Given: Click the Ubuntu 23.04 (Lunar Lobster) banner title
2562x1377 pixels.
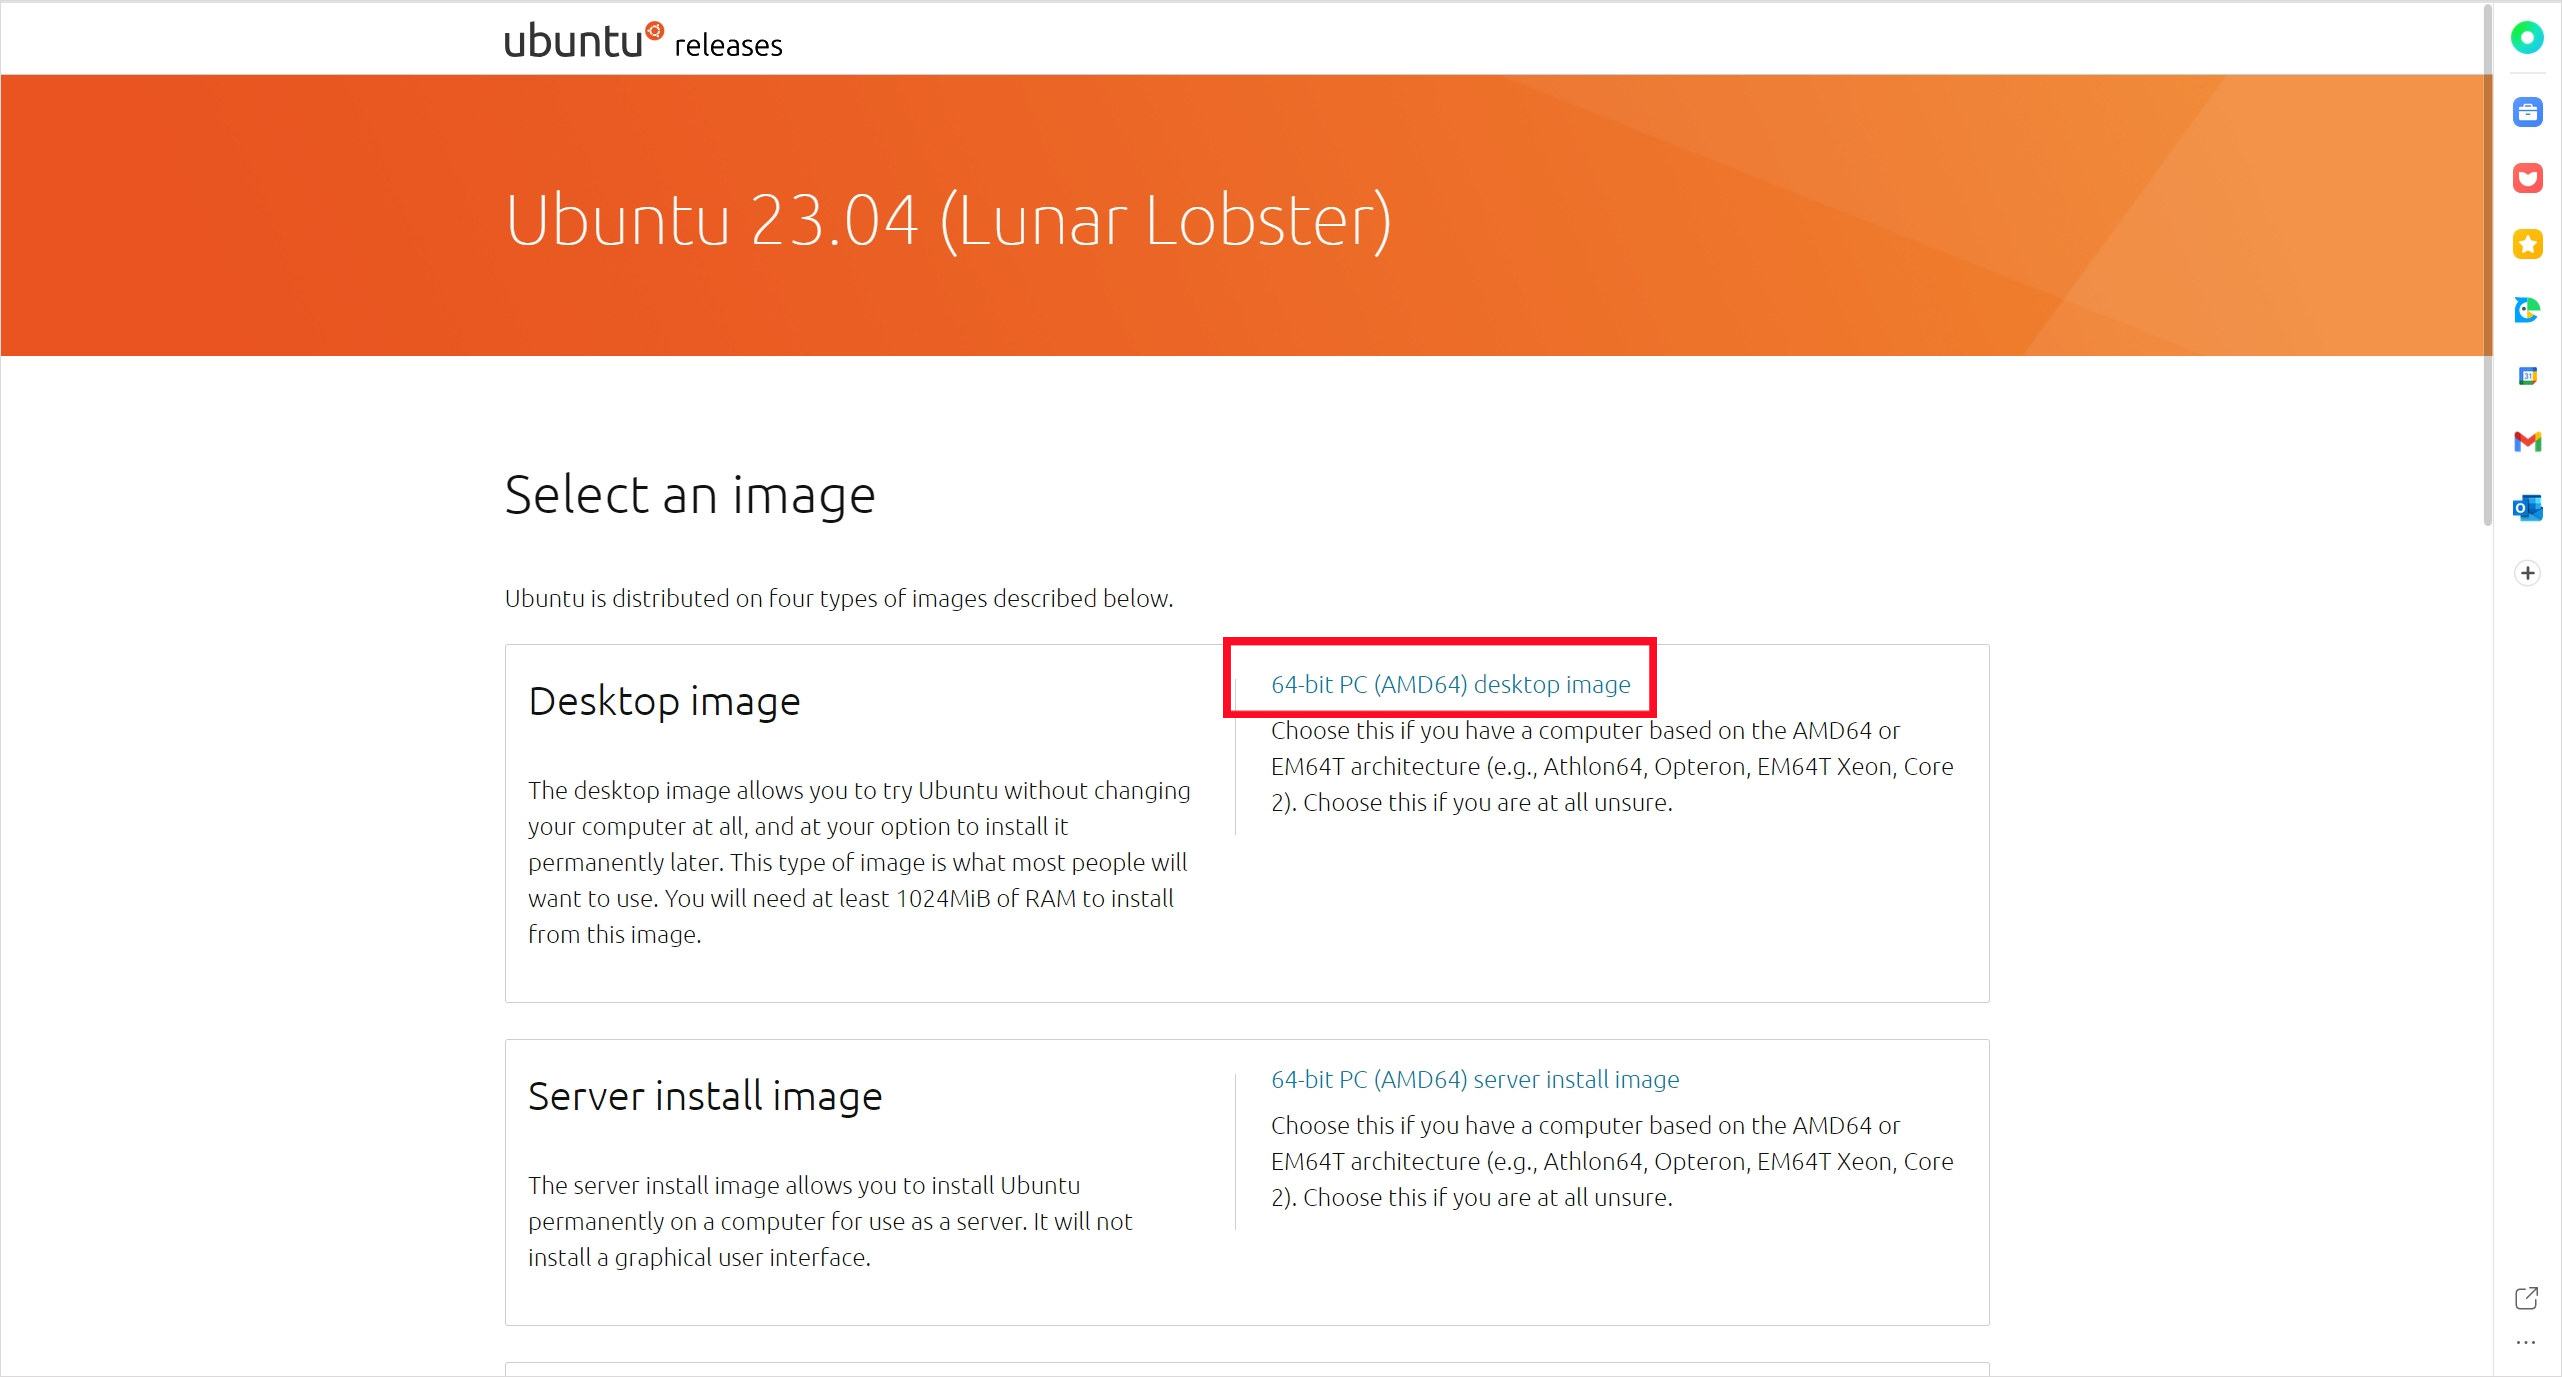Looking at the screenshot, I should pyautogui.click(x=947, y=220).
